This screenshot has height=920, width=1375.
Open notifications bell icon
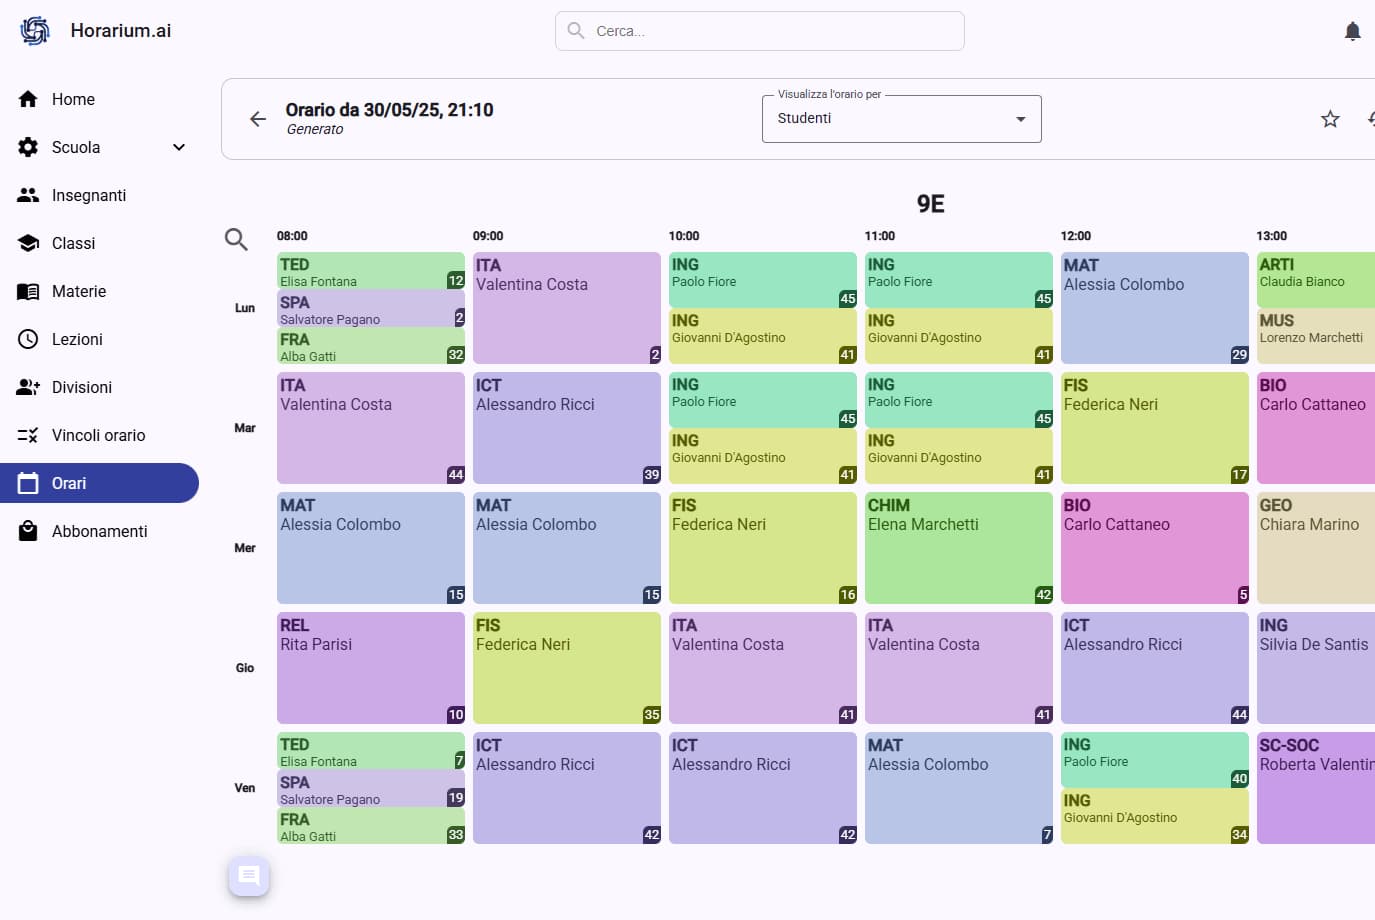(1352, 31)
